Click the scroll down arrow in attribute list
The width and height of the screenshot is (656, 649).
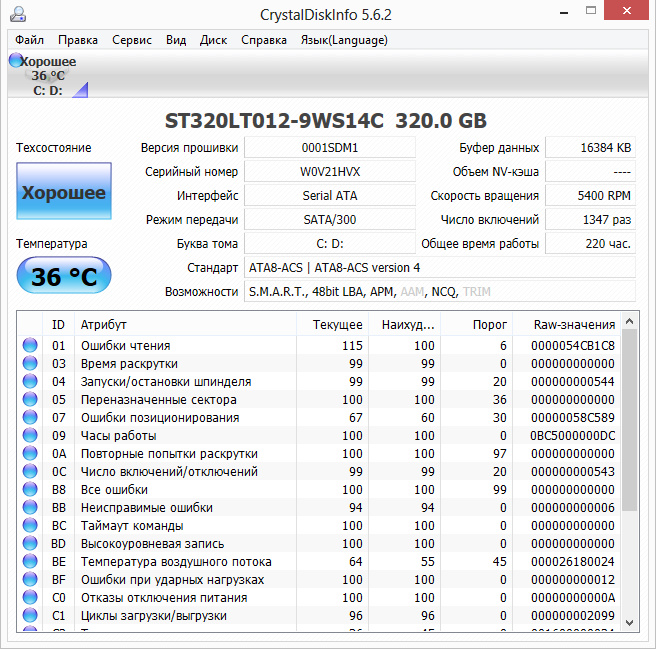click(x=629, y=623)
